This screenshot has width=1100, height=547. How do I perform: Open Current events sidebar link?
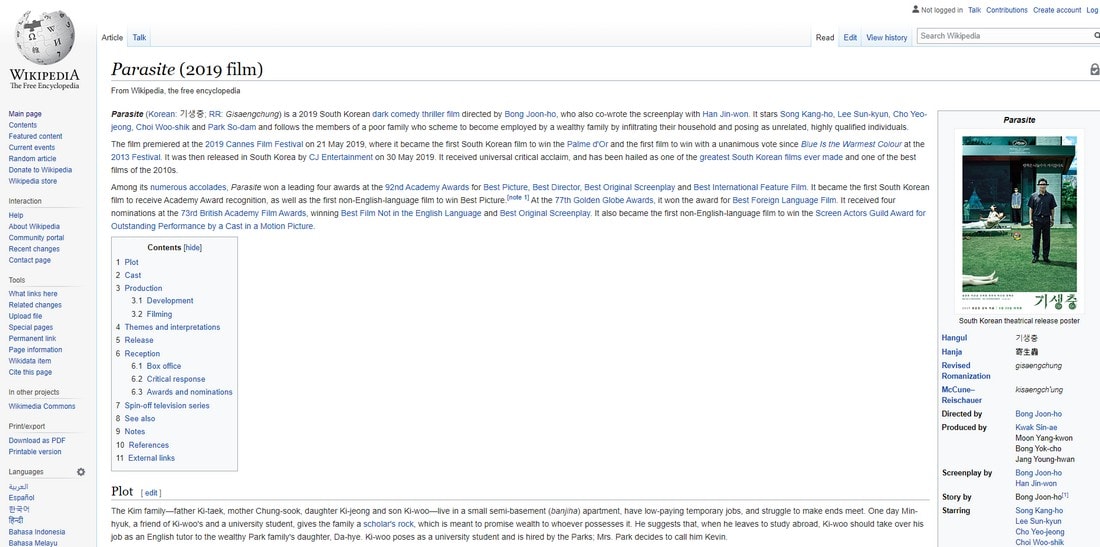coord(32,147)
